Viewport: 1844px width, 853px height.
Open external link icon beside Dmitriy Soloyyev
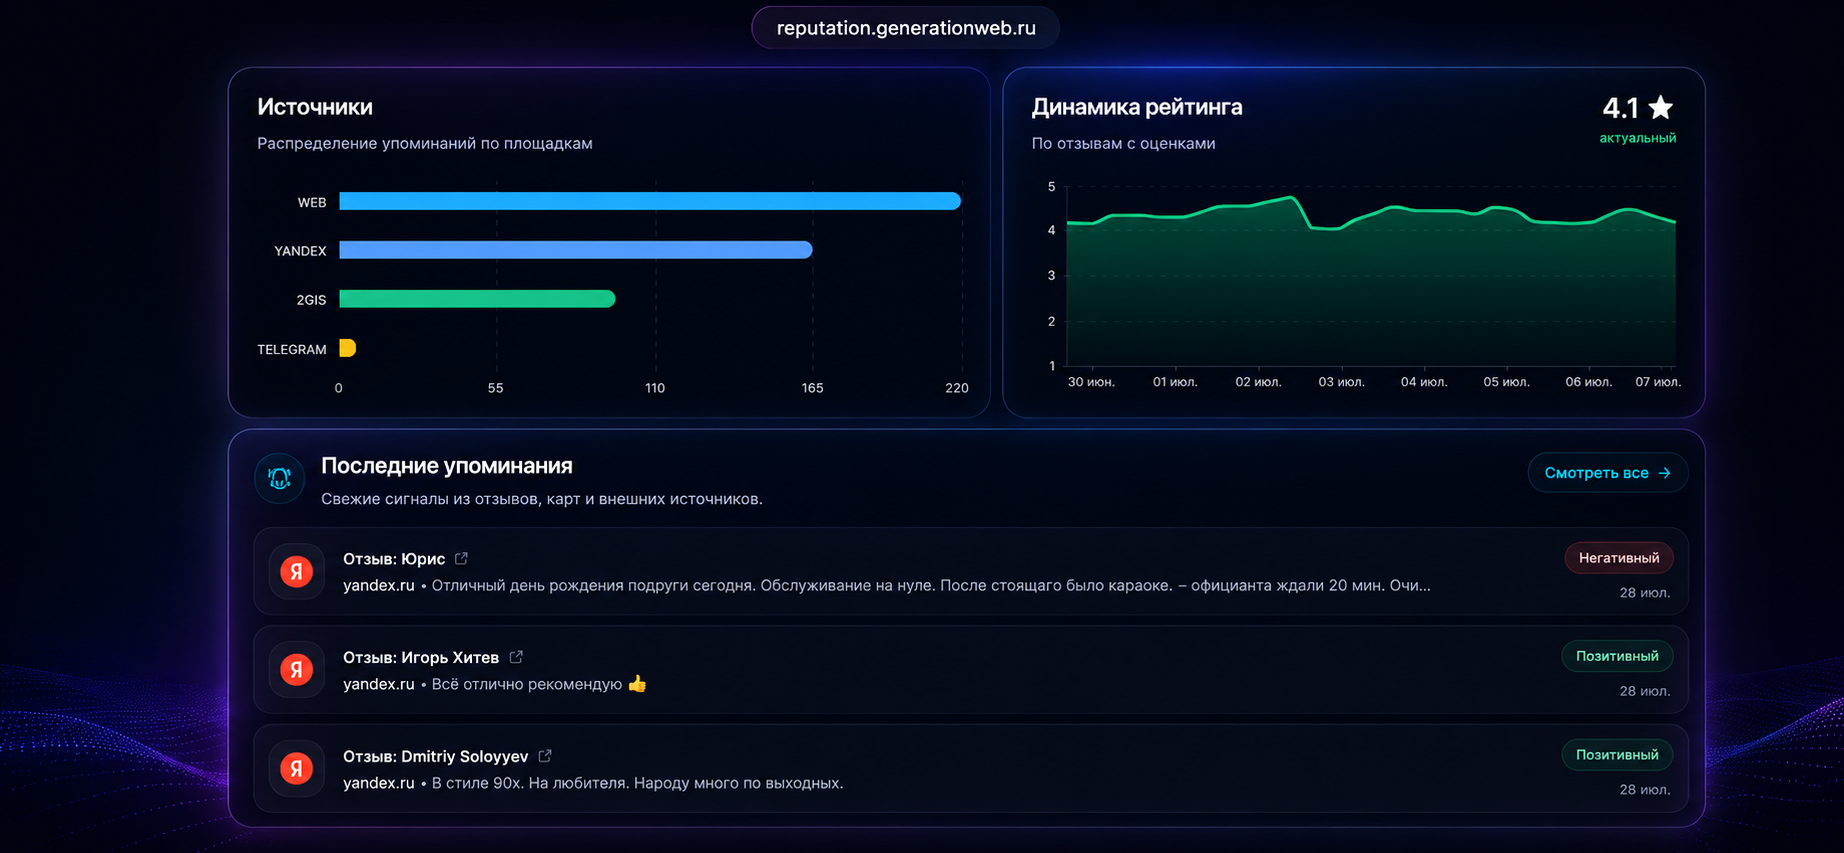[545, 756]
